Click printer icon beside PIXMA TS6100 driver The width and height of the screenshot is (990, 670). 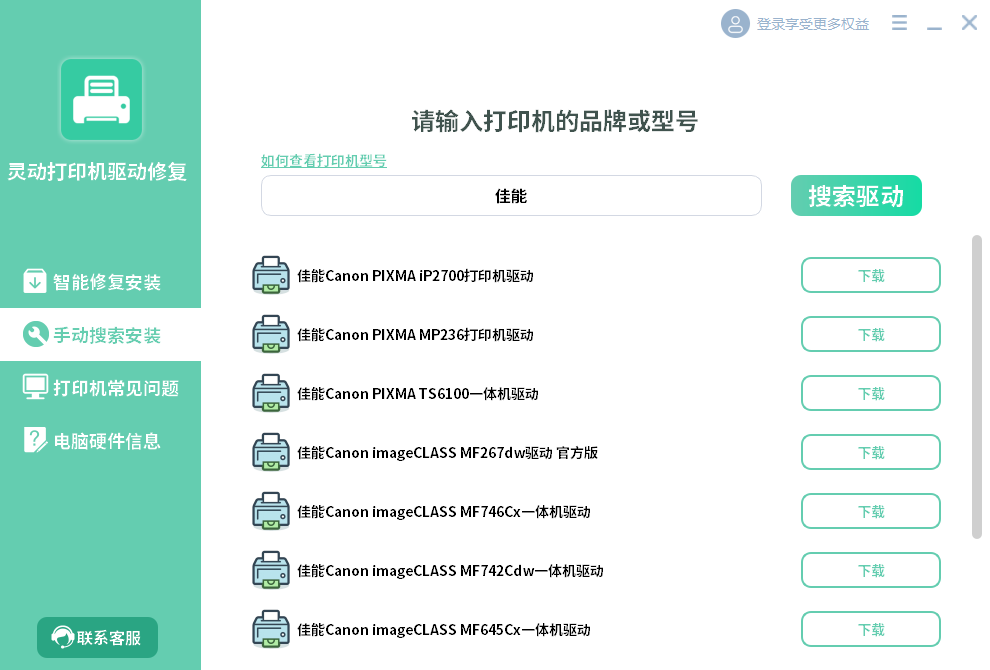[x=271, y=394]
